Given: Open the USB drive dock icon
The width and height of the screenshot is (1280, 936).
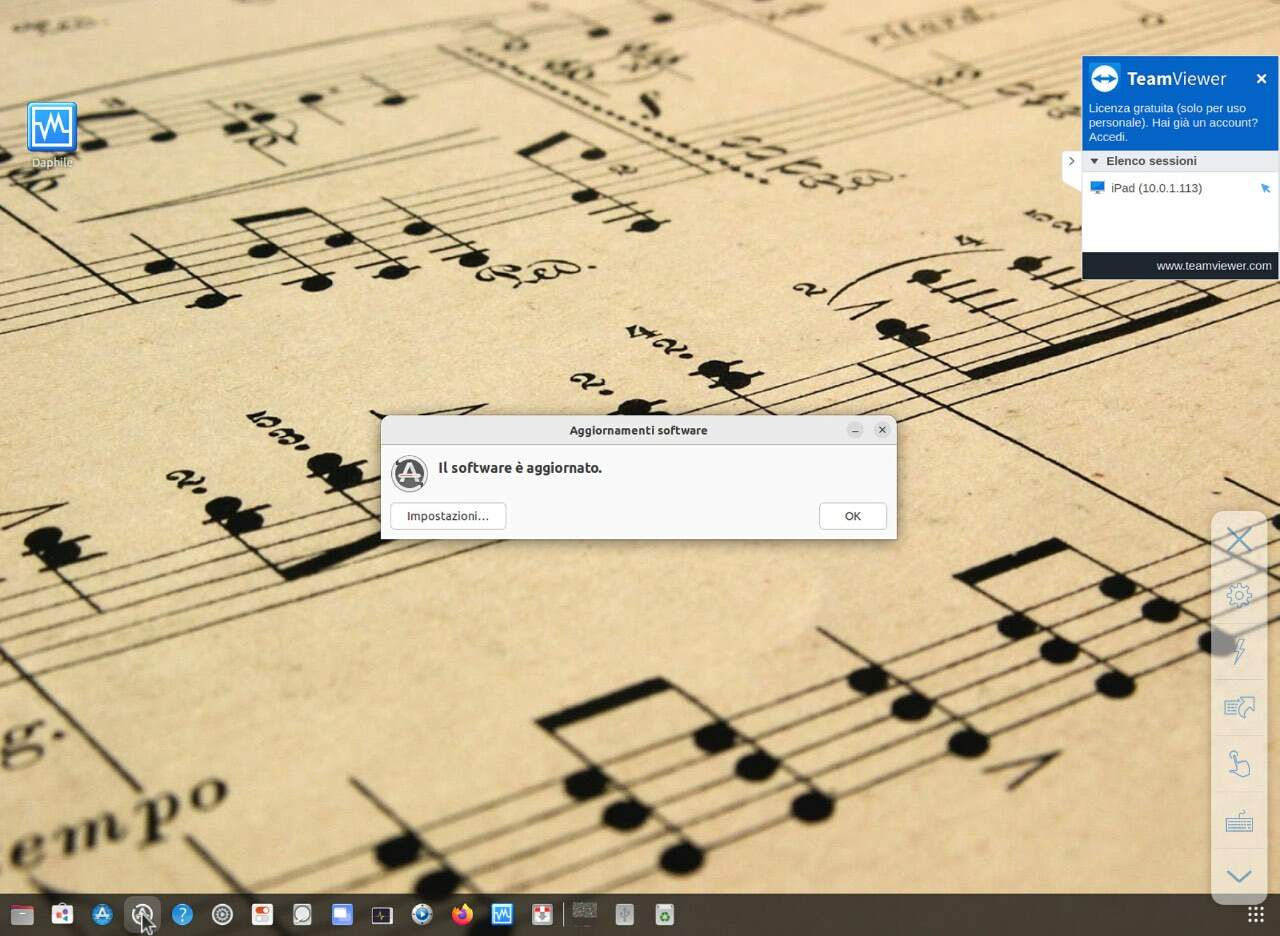Looking at the screenshot, I should pyautogui.click(x=625, y=914).
